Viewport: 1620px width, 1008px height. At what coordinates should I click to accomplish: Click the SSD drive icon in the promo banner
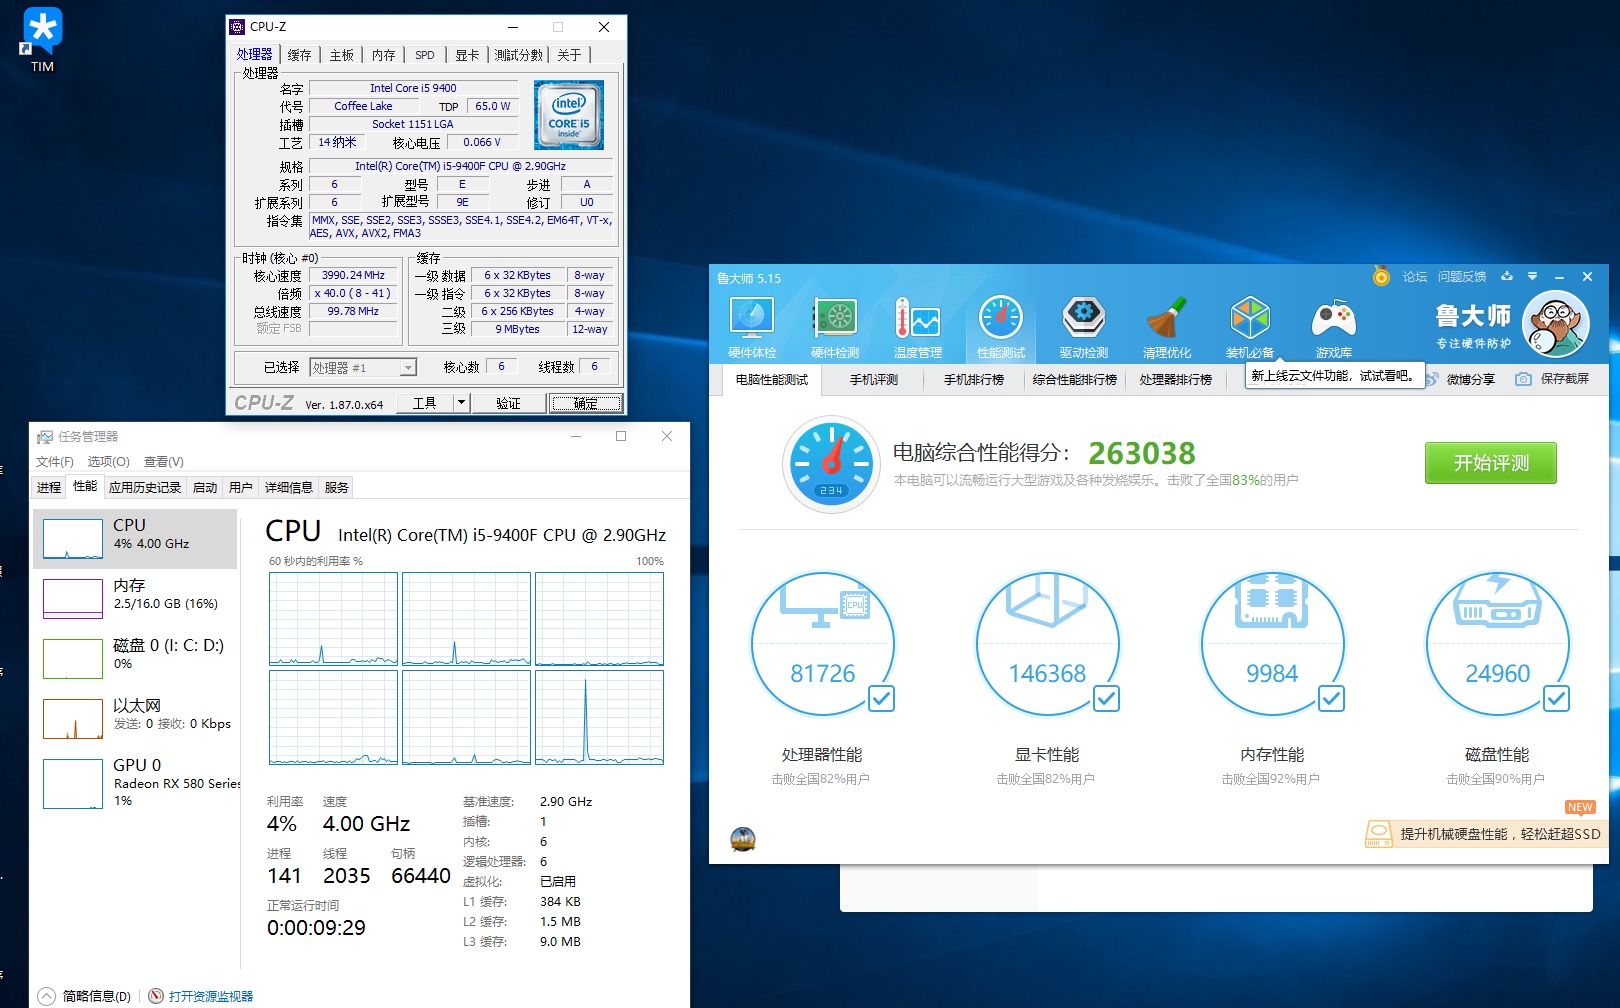[1379, 834]
